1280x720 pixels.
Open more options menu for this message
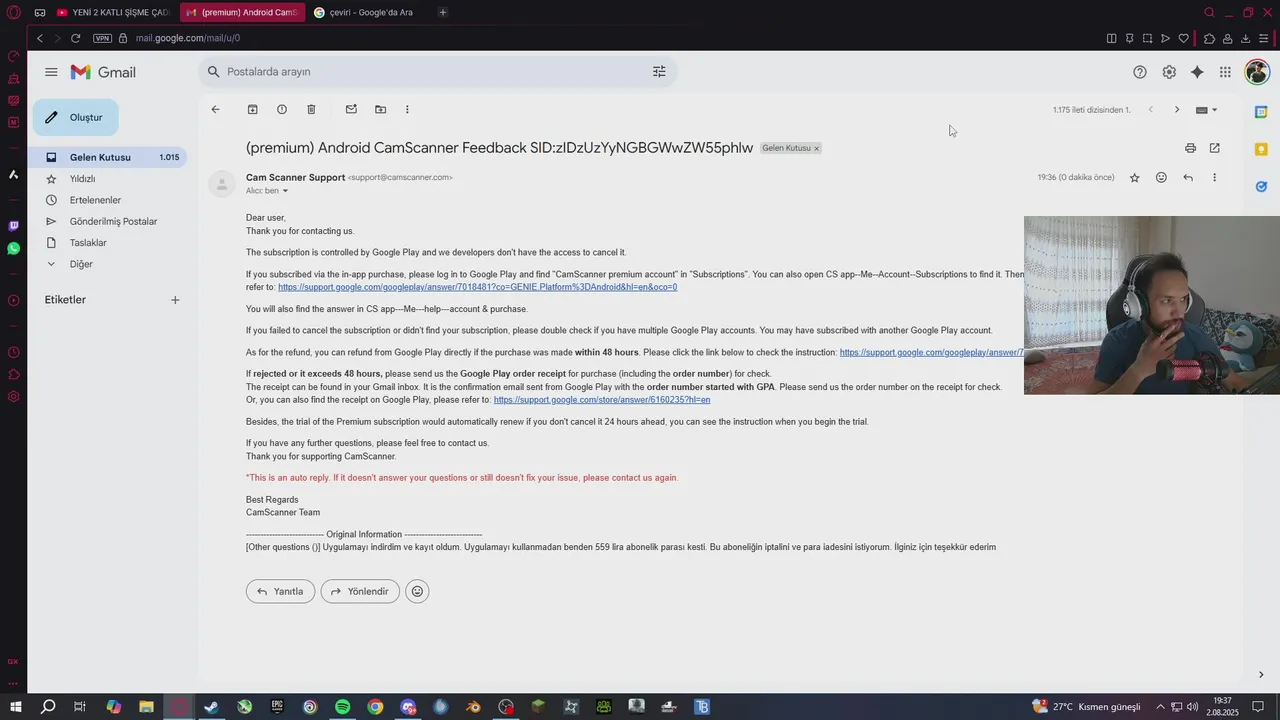point(1214,178)
